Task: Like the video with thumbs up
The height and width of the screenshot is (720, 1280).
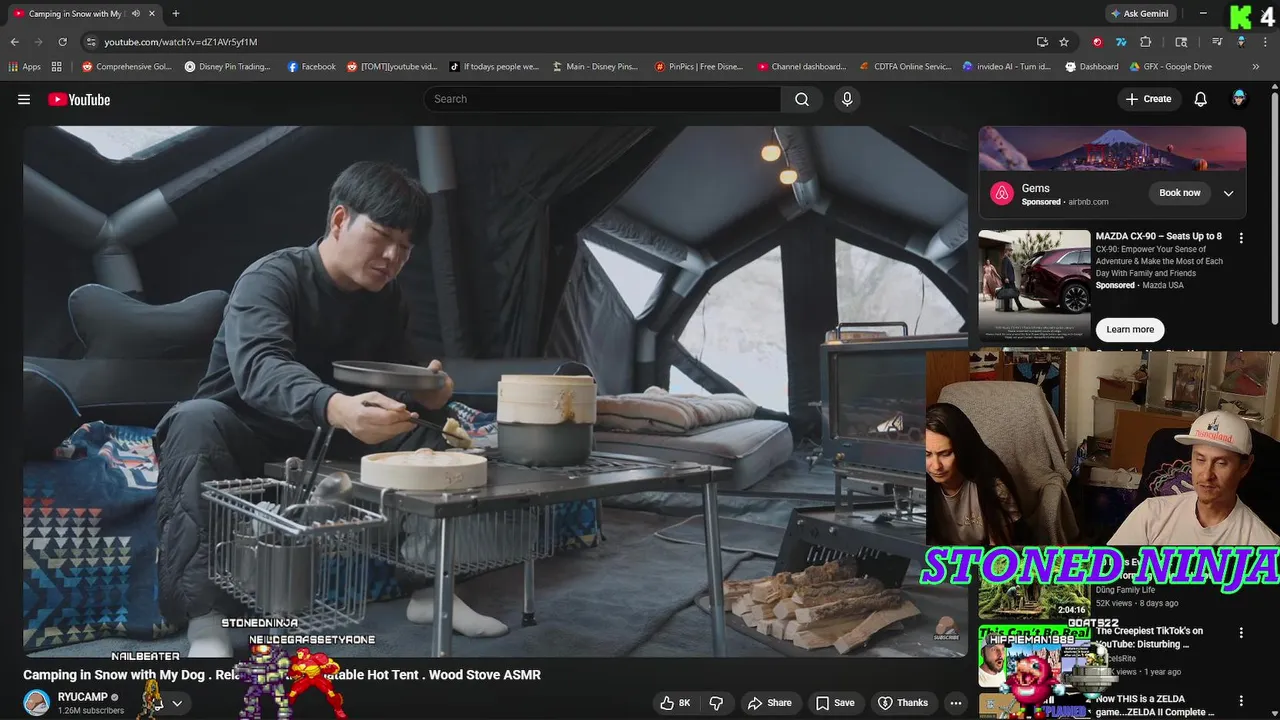Action: (x=676, y=703)
